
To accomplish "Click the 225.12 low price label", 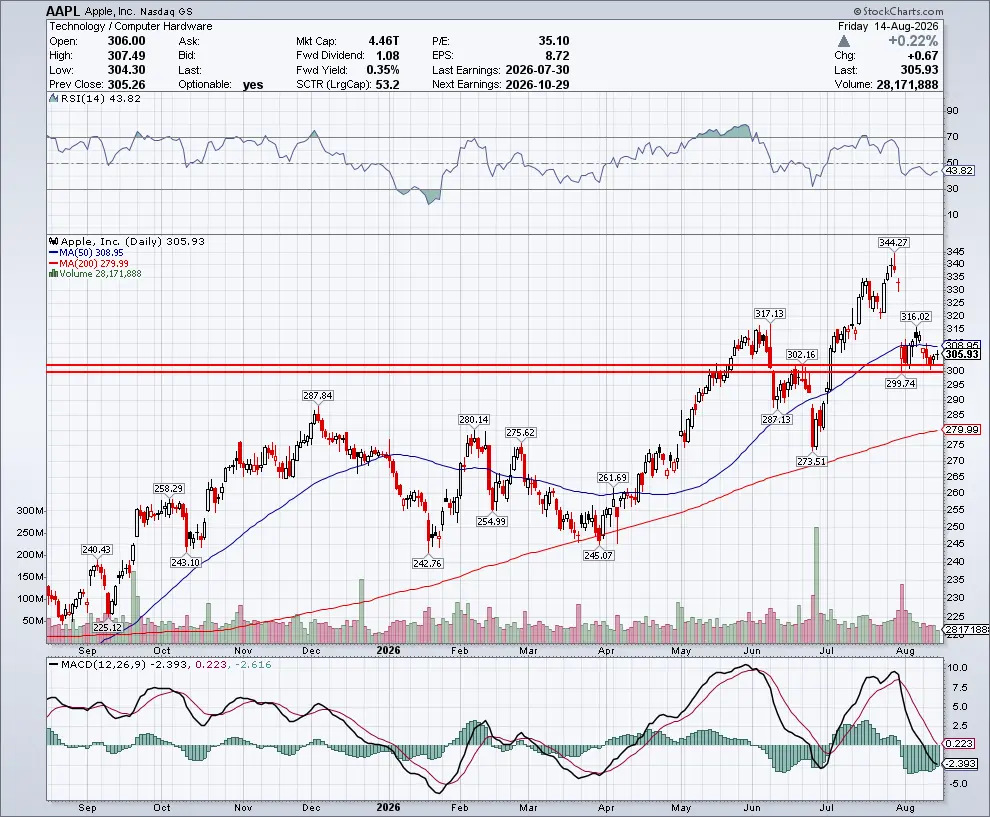I will 107,628.
